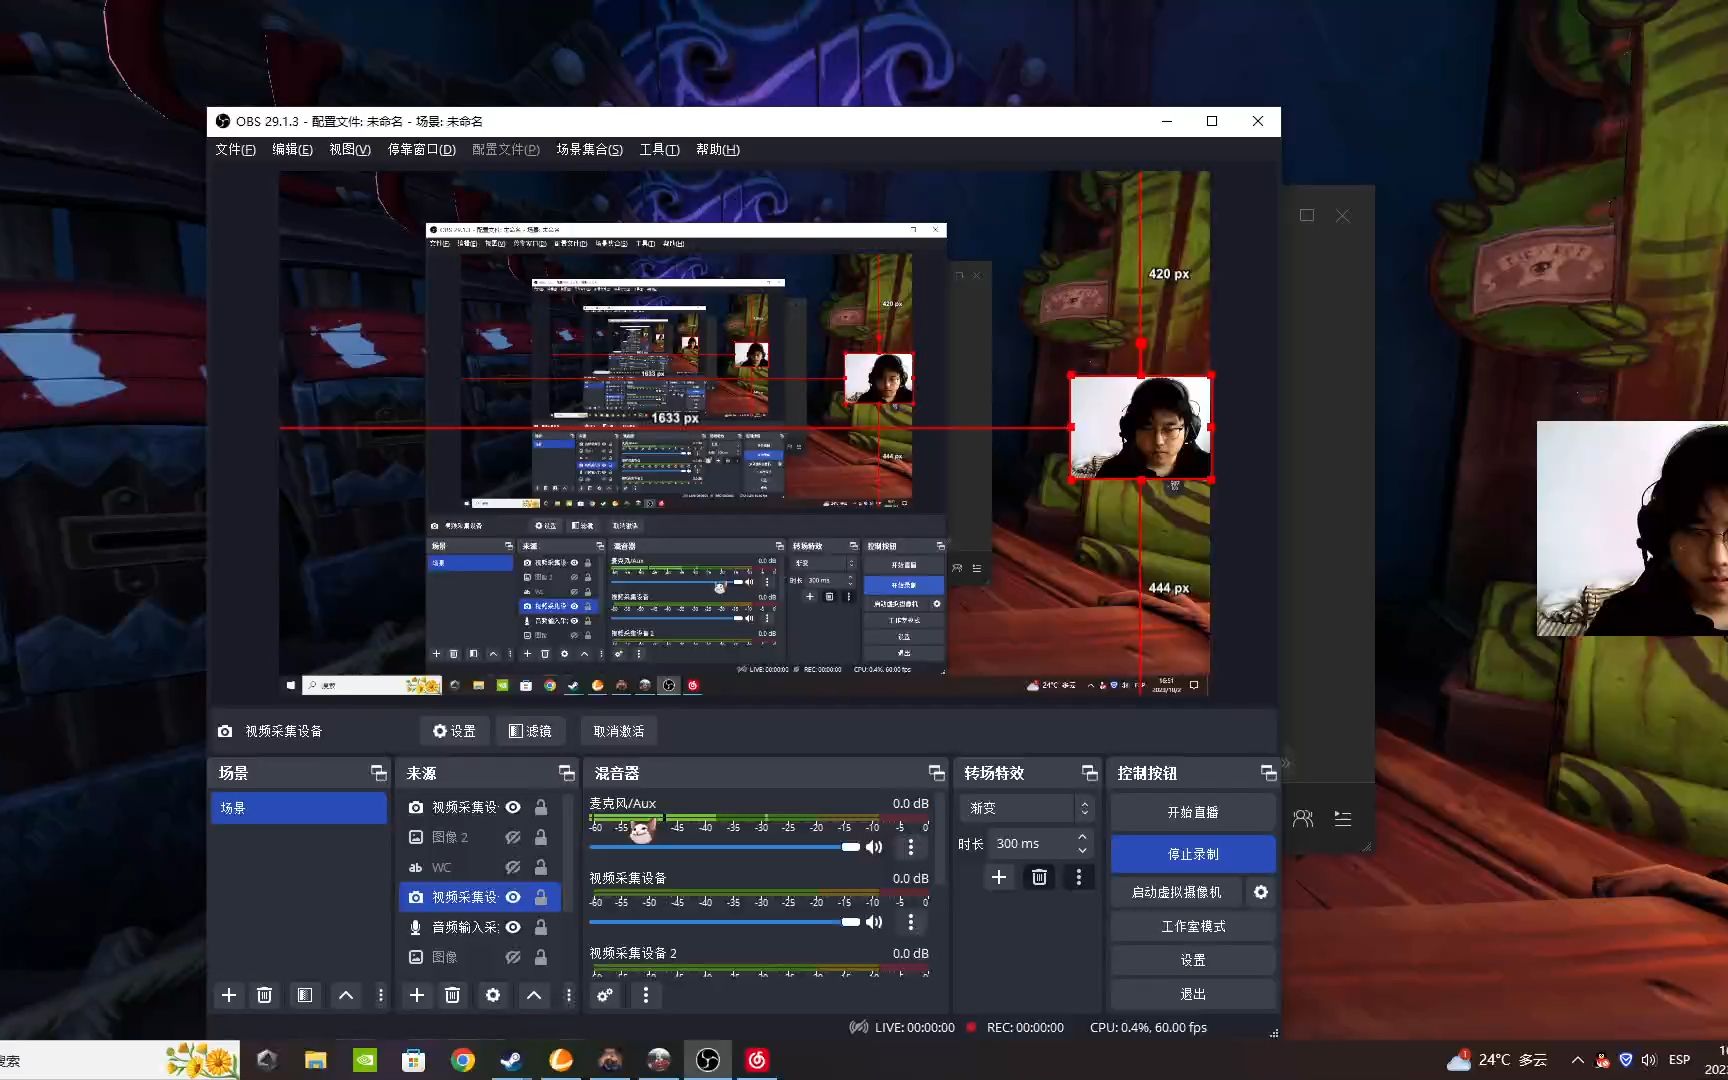Click 取消激活 deactivate button
The height and width of the screenshot is (1080, 1728).
click(x=619, y=731)
